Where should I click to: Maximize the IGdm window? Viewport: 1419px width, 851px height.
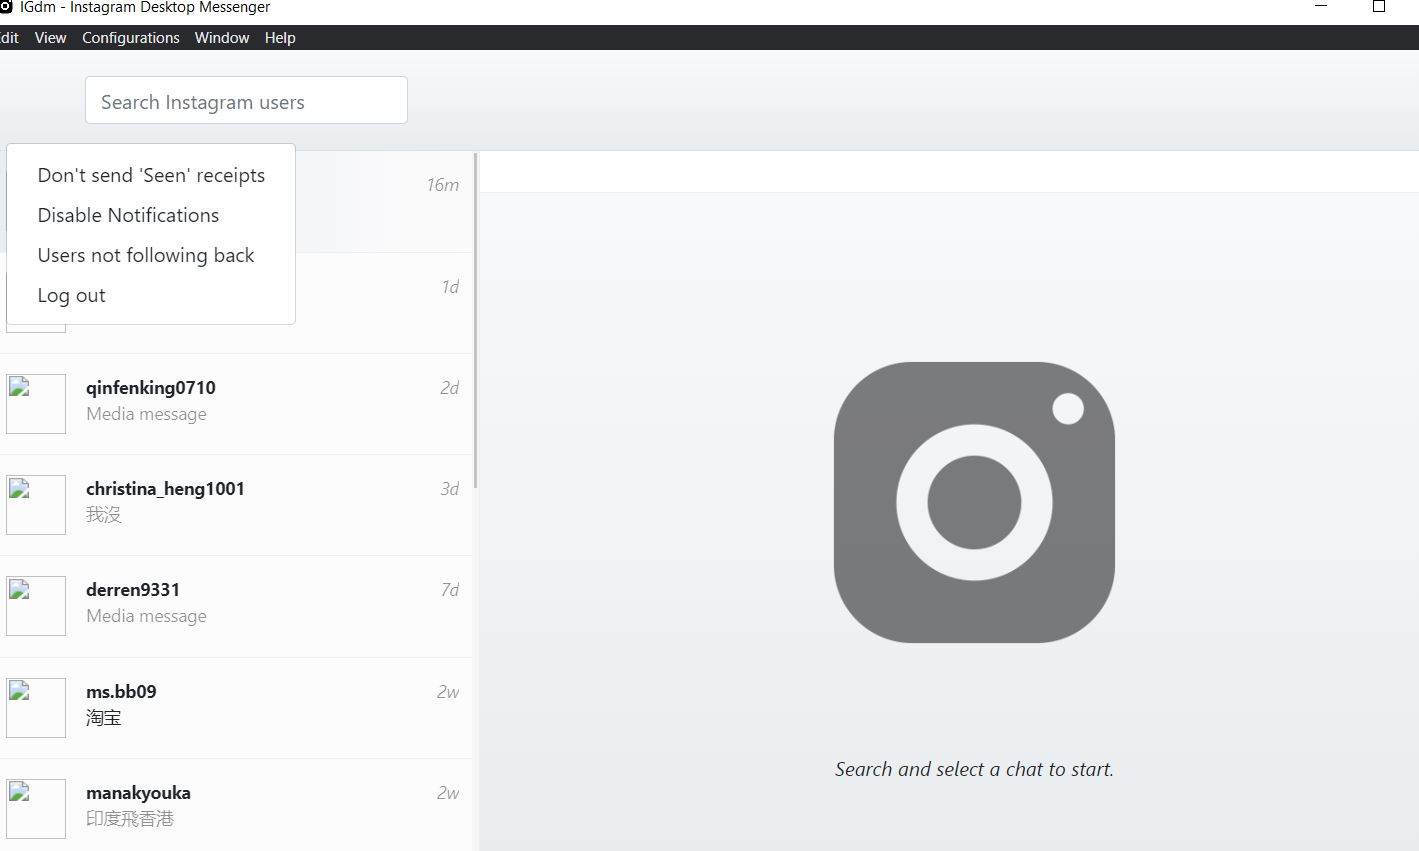click(x=1379, y=7)
